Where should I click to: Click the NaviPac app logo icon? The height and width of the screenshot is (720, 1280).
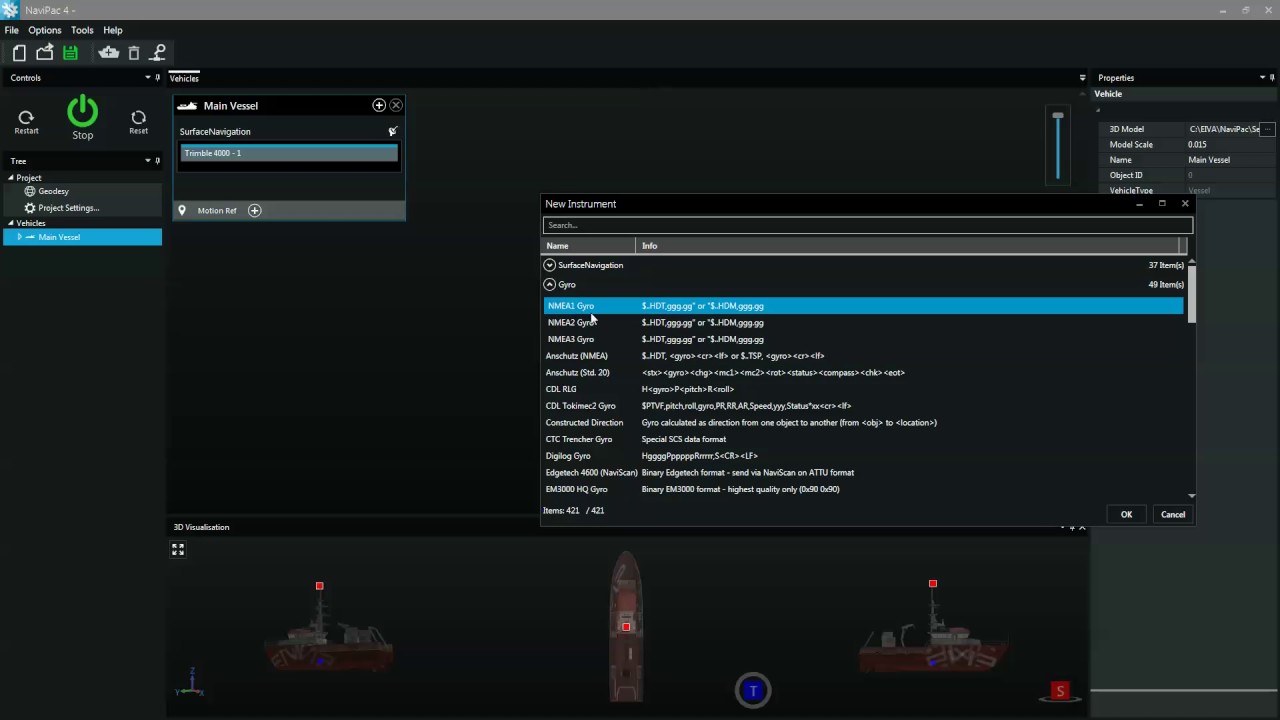click(9, 10)
